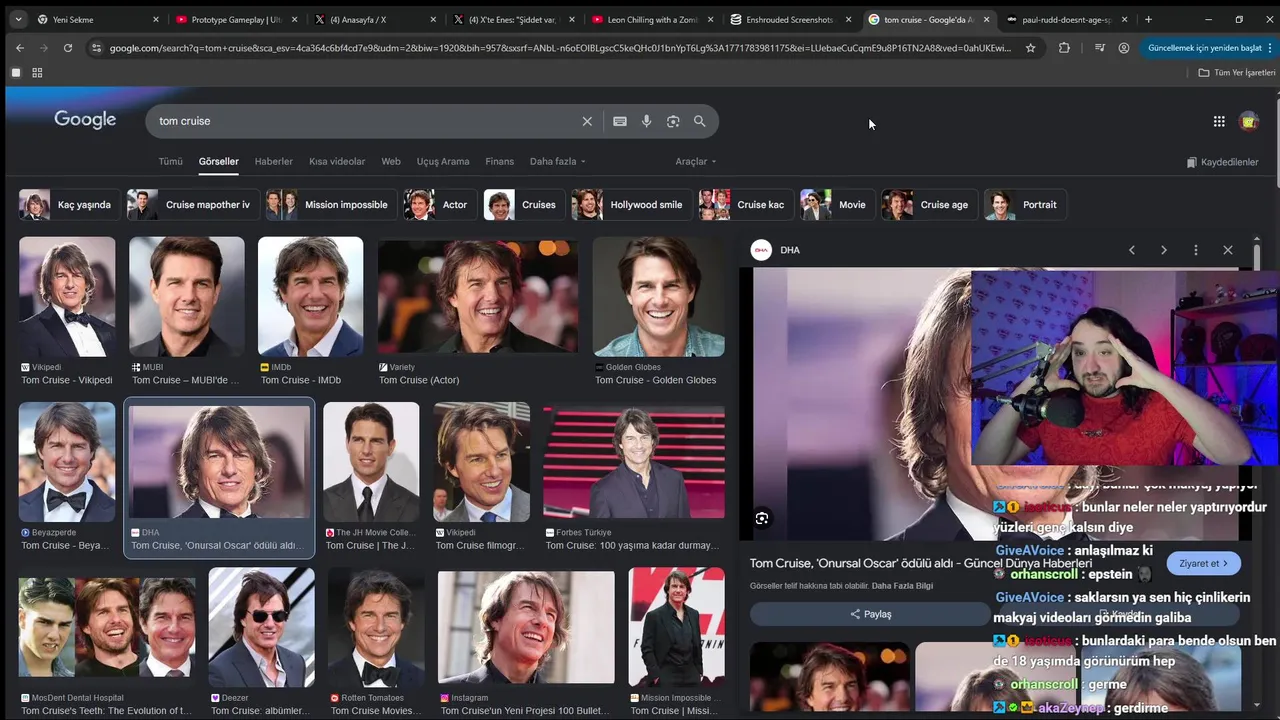Open the Golden Globes image thumbnail
1280x720 pixels.
tap(659, 297)
